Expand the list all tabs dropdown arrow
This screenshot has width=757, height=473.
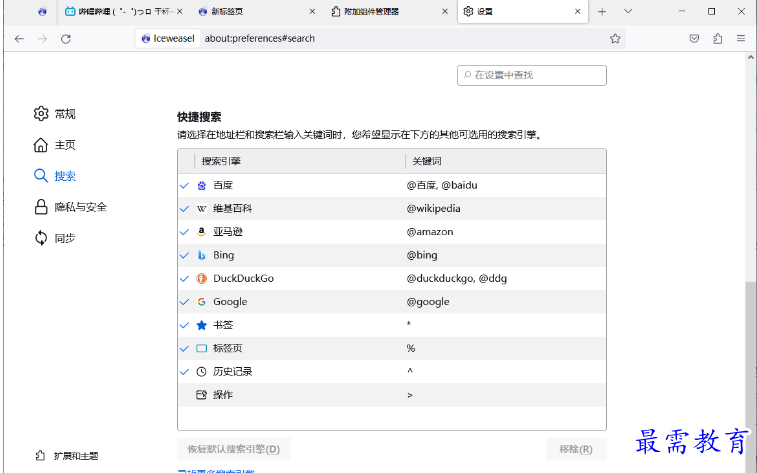click(628, 11)
